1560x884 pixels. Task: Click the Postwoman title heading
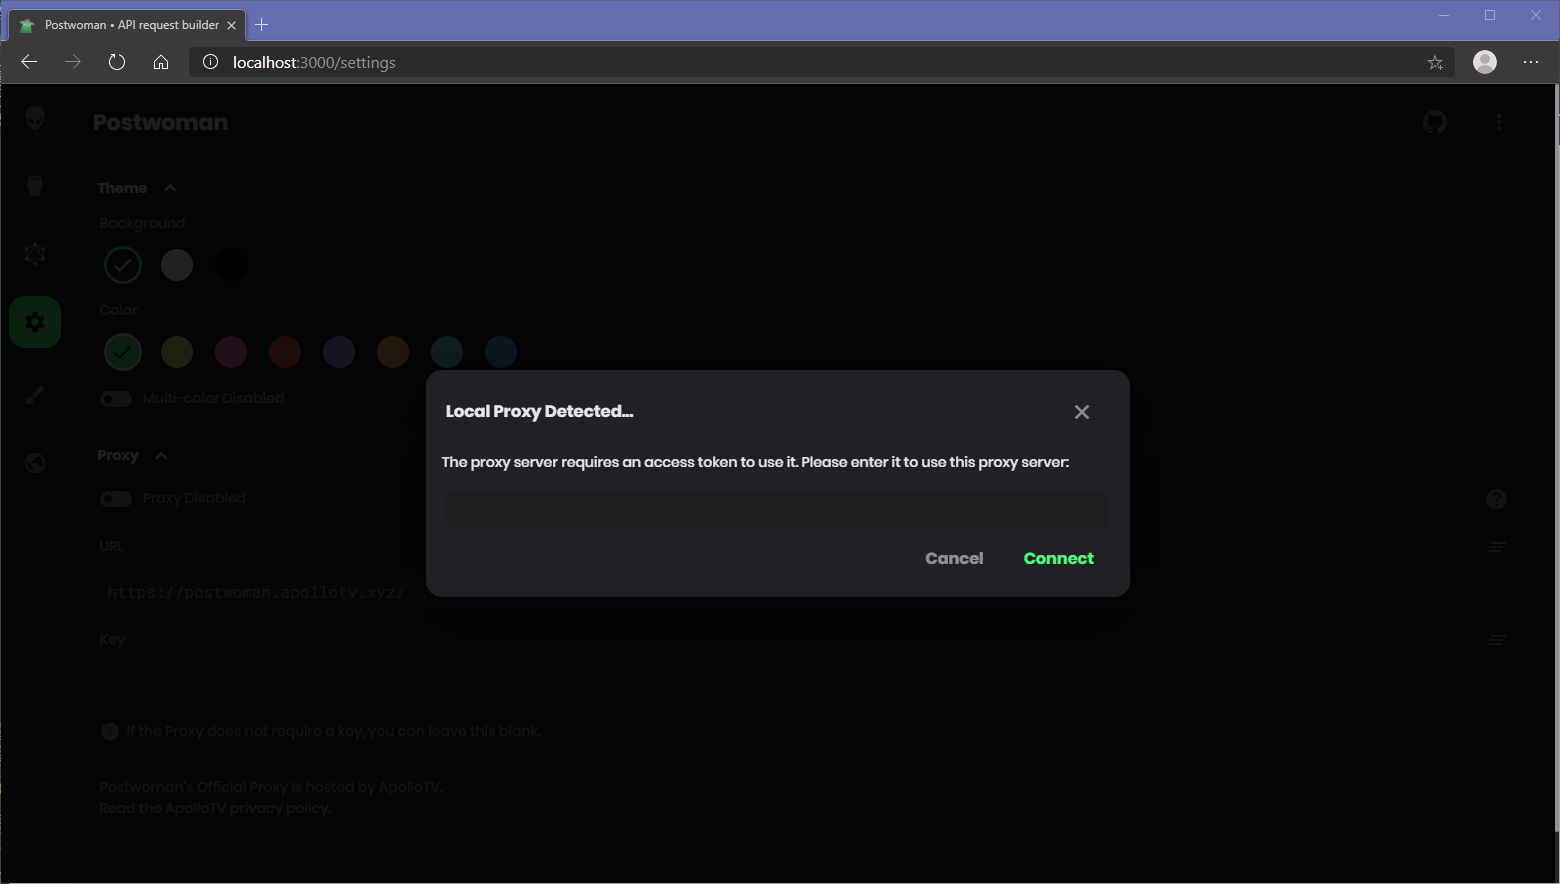coord(160,122)
